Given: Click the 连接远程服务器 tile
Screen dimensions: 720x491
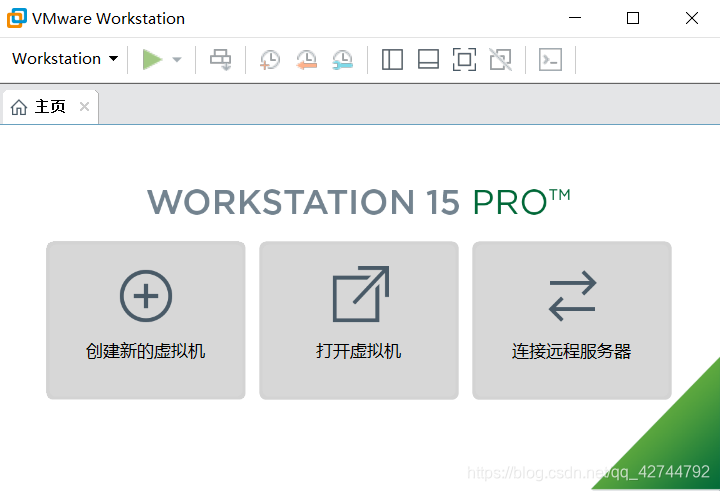Looking at the screenshot, I should pos(572,320).
